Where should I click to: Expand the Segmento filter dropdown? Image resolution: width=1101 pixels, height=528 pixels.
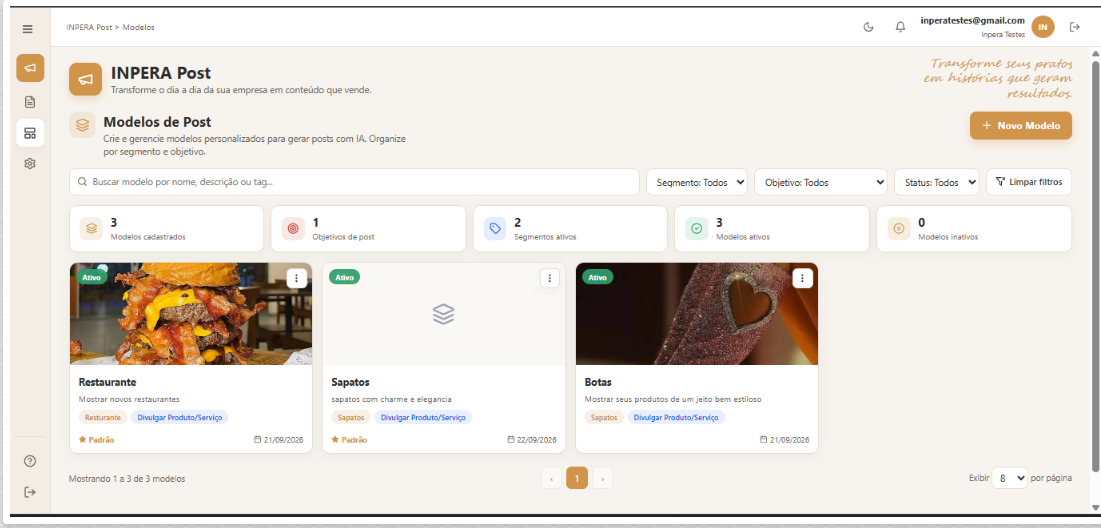(x=697, y=183)
